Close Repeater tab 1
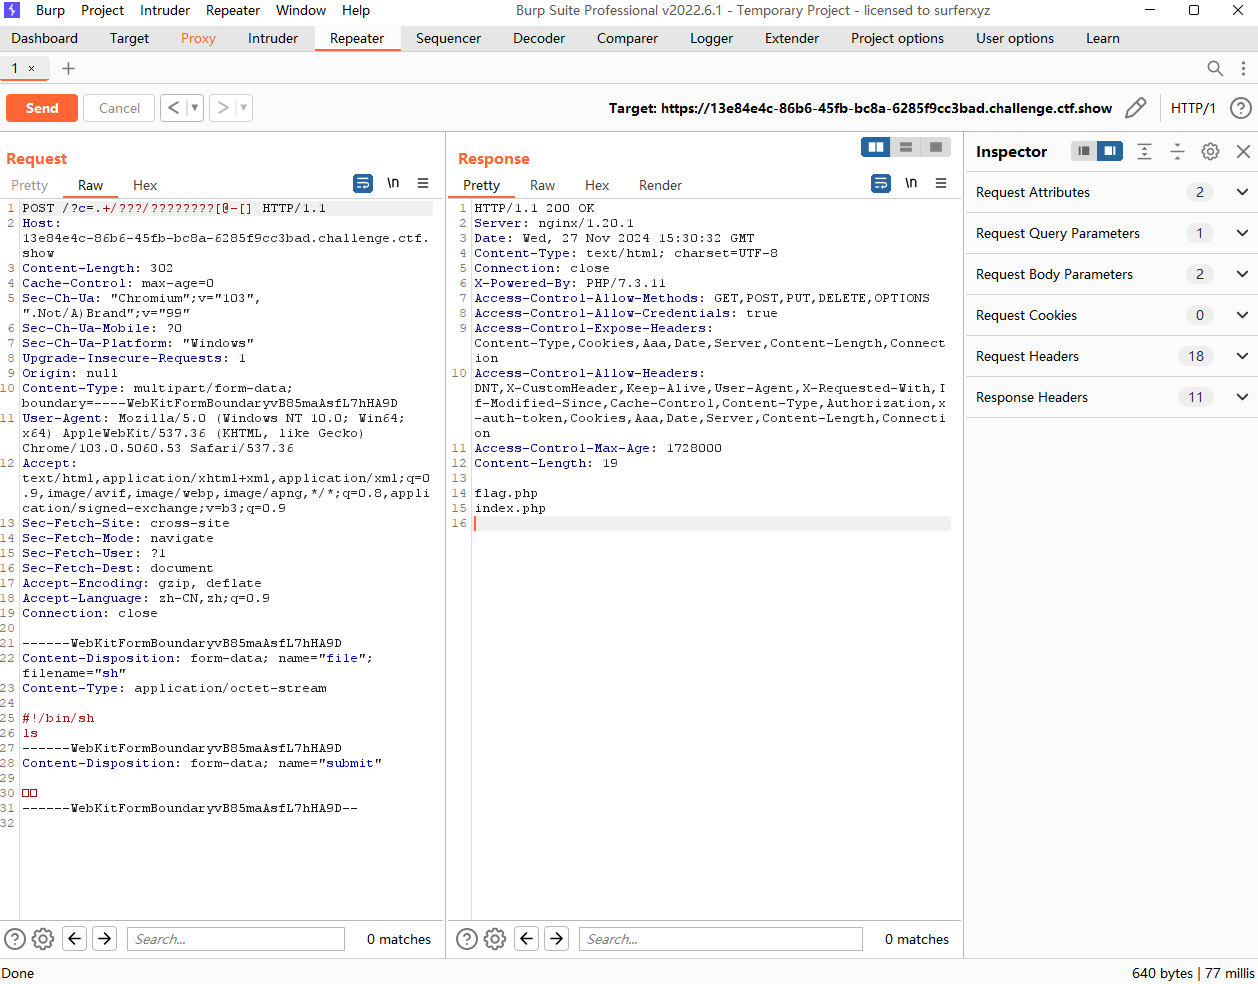 pyautogui.click(x=31, y=68)
